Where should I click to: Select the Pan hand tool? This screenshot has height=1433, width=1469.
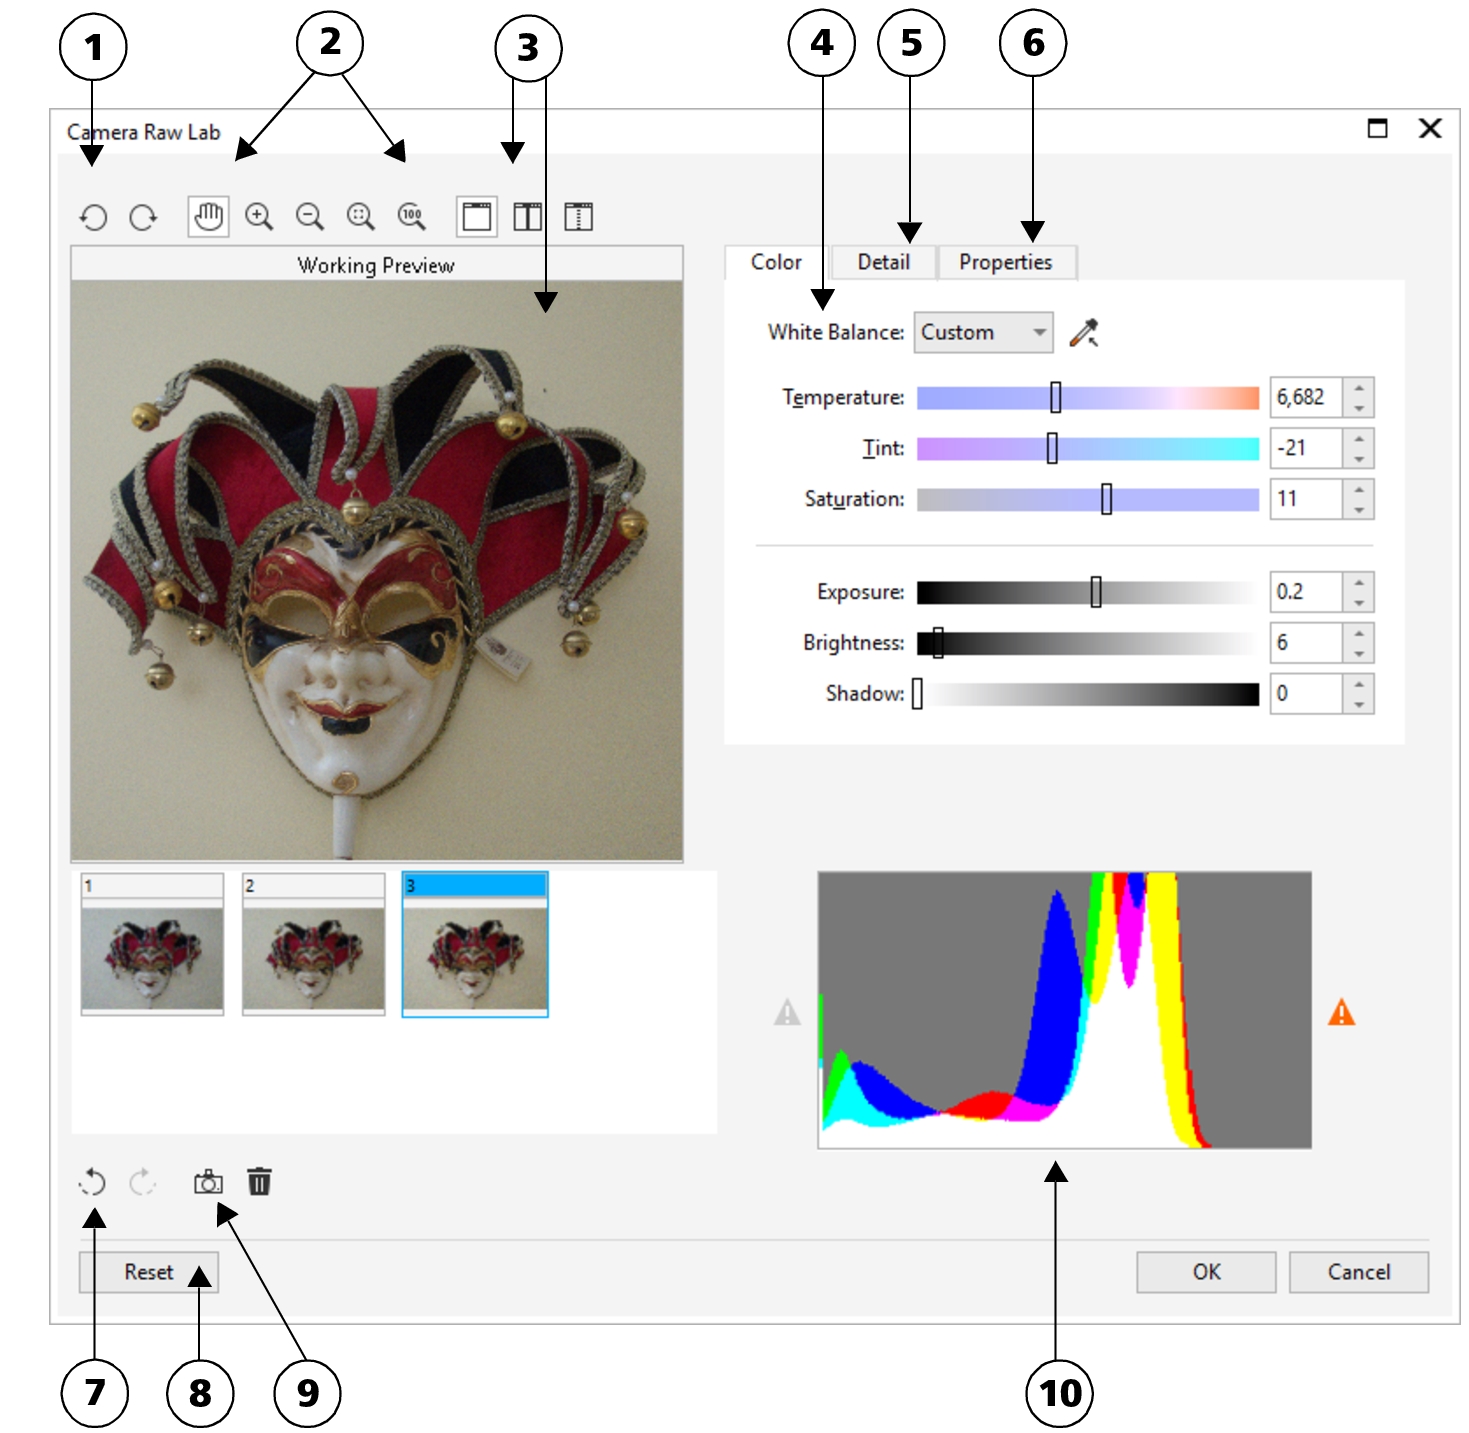(x=208, y=216)
